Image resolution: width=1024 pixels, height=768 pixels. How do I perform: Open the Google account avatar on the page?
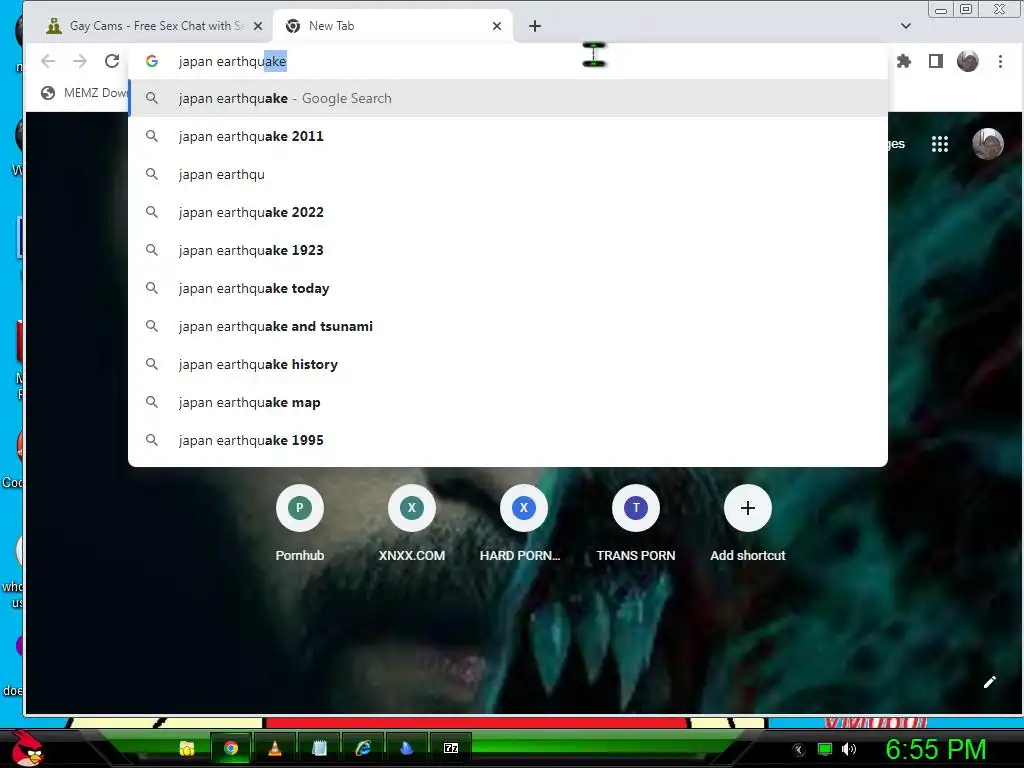(987, 144)
